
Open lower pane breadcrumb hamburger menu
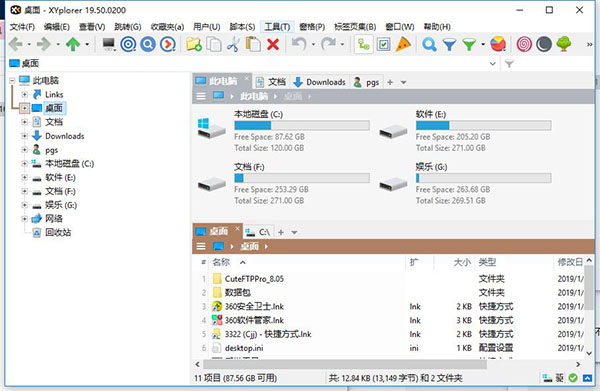(x=201, y=246)
